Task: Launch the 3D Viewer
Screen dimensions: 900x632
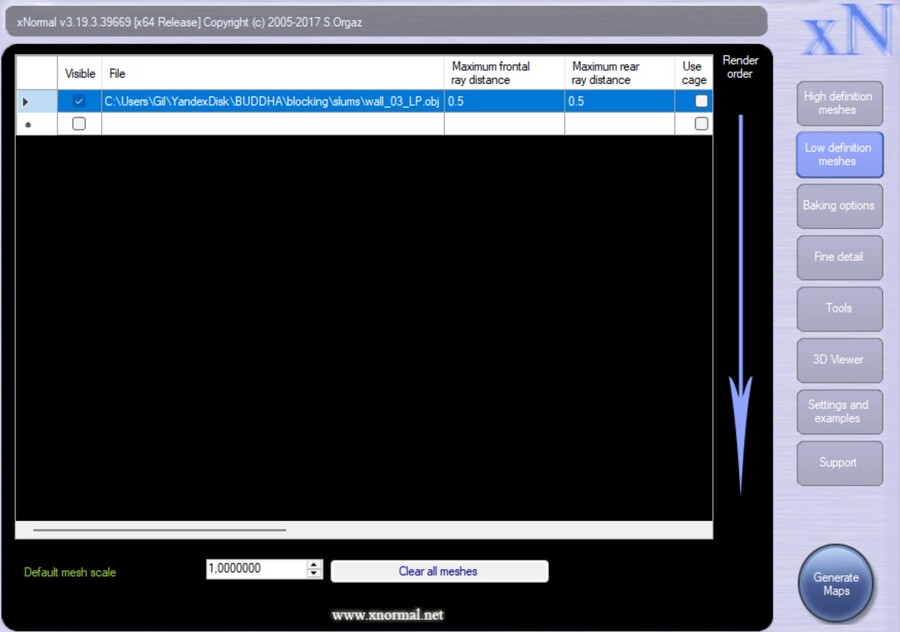Action: (839, 360)
